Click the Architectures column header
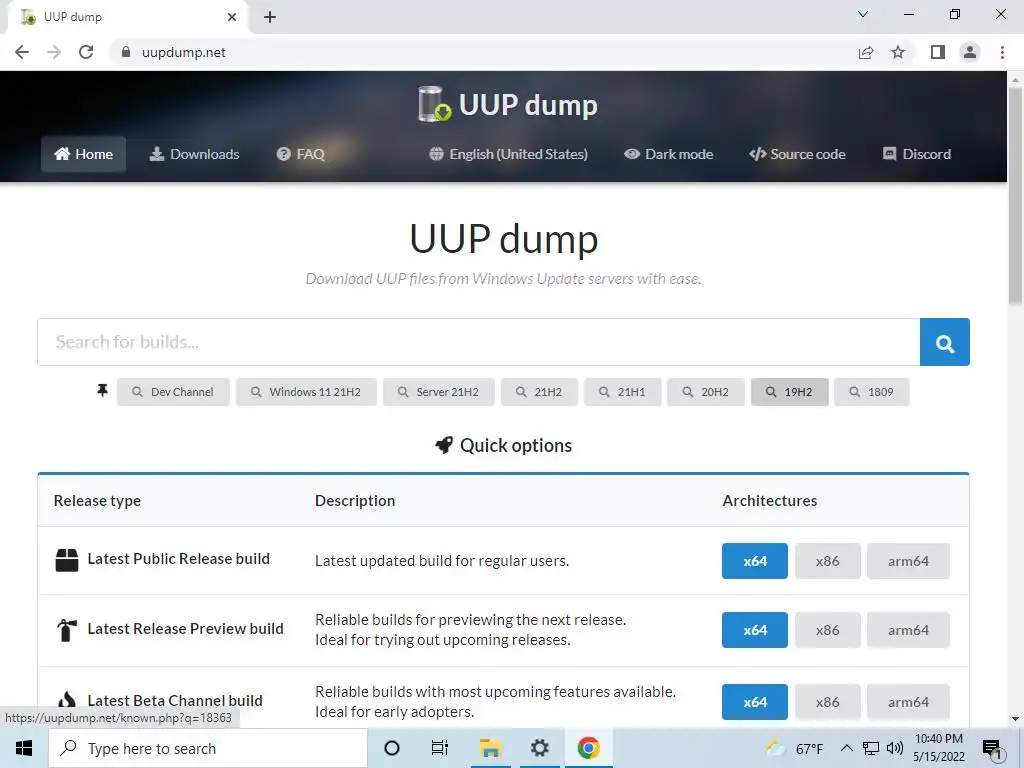This screenshot has width=1024, height=768. point(769,501)
